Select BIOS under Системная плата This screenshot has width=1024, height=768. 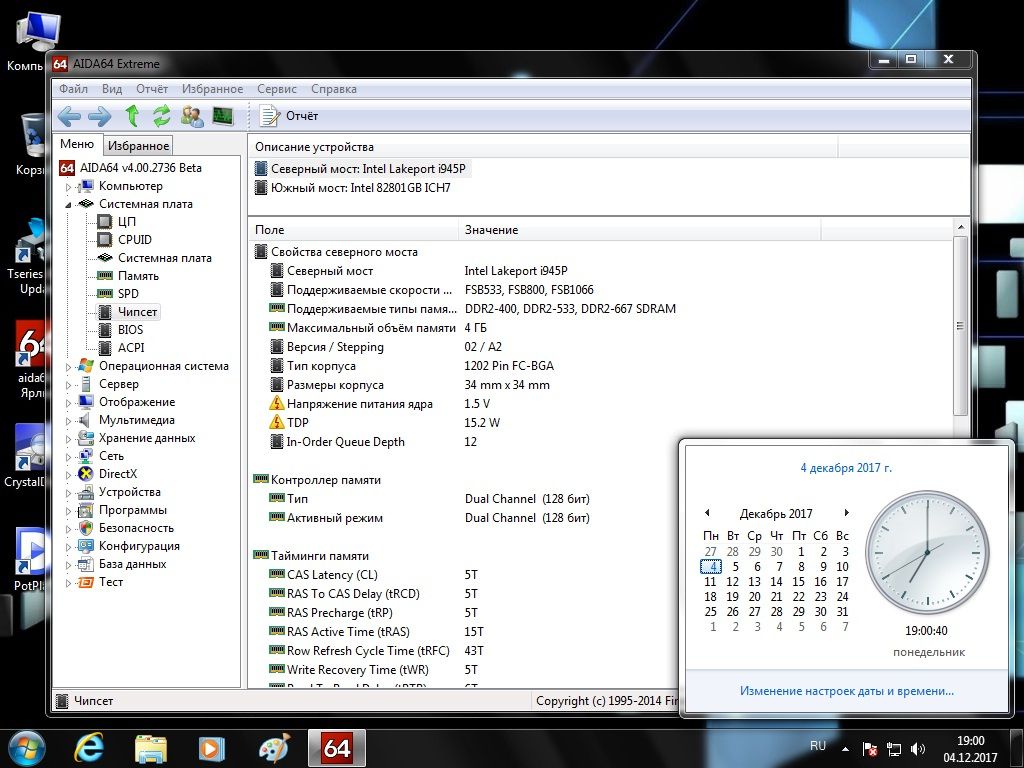coord(130,330)
